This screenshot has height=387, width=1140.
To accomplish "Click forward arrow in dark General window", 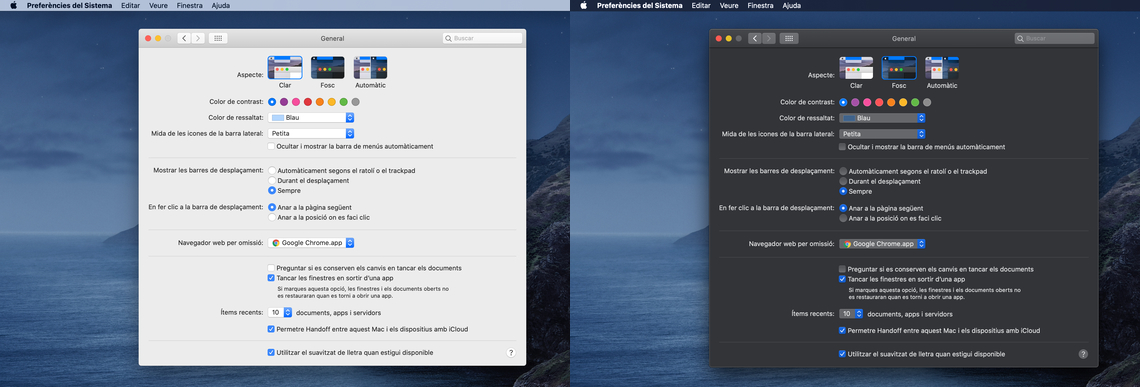I will (x=768, y=38).
